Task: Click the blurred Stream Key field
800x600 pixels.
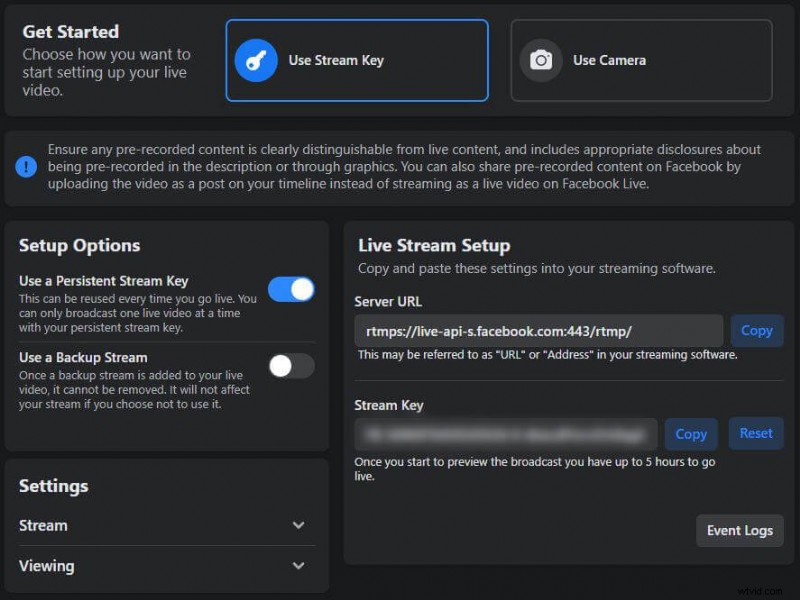Action: click(505, 434)
